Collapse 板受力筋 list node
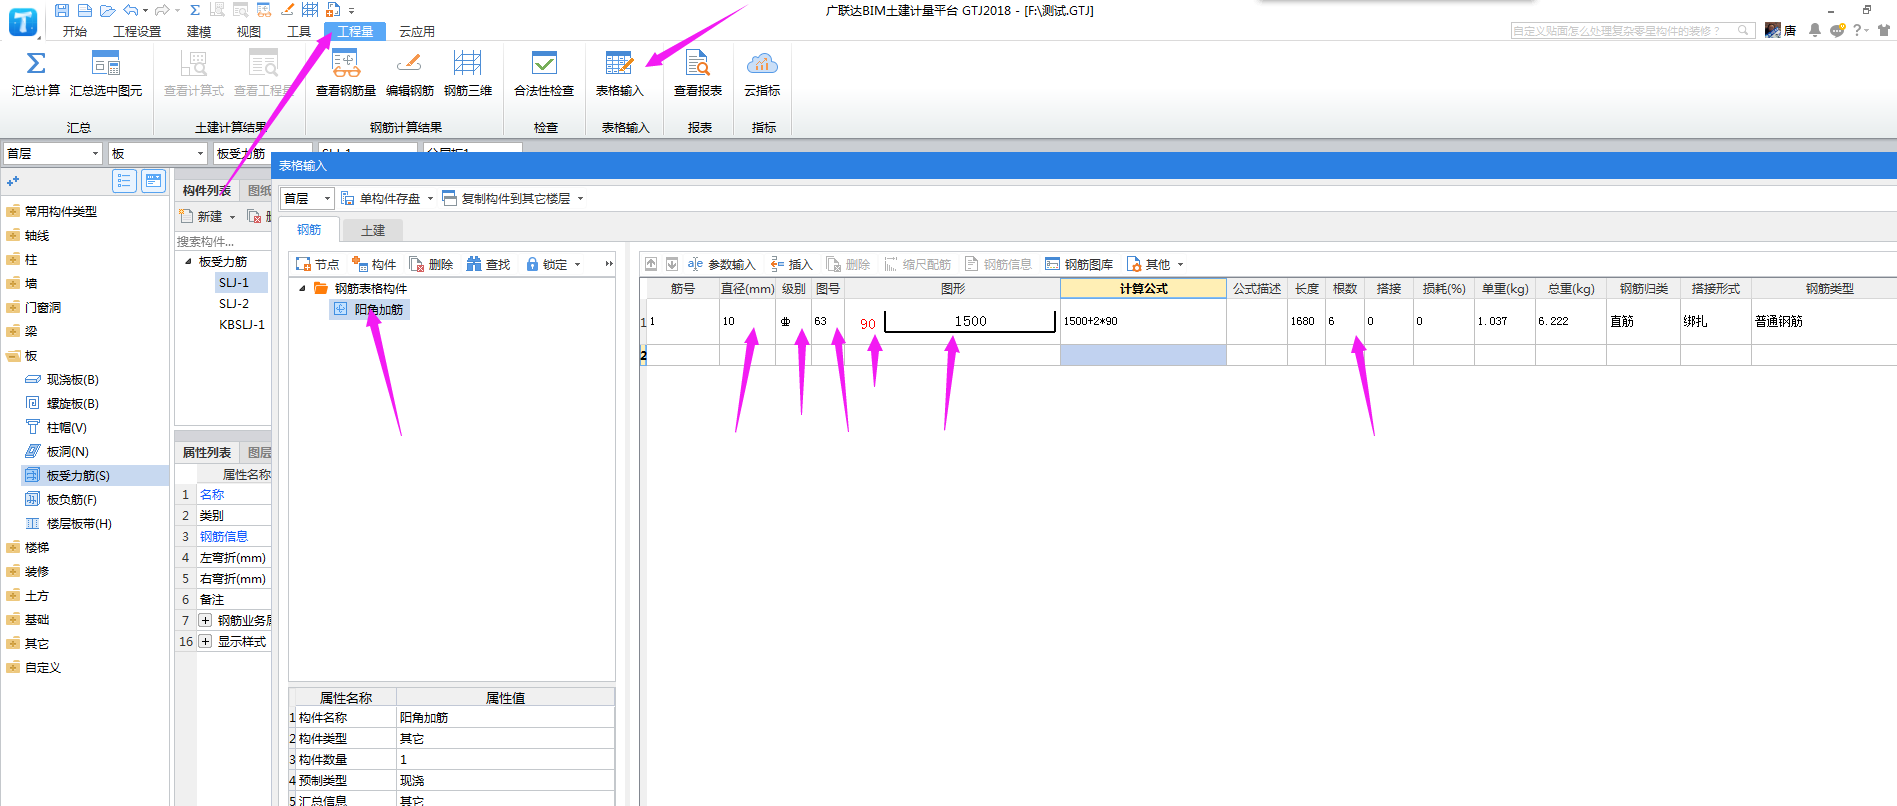The width and height of the screenshot is (1897, 806). (188, 261)
